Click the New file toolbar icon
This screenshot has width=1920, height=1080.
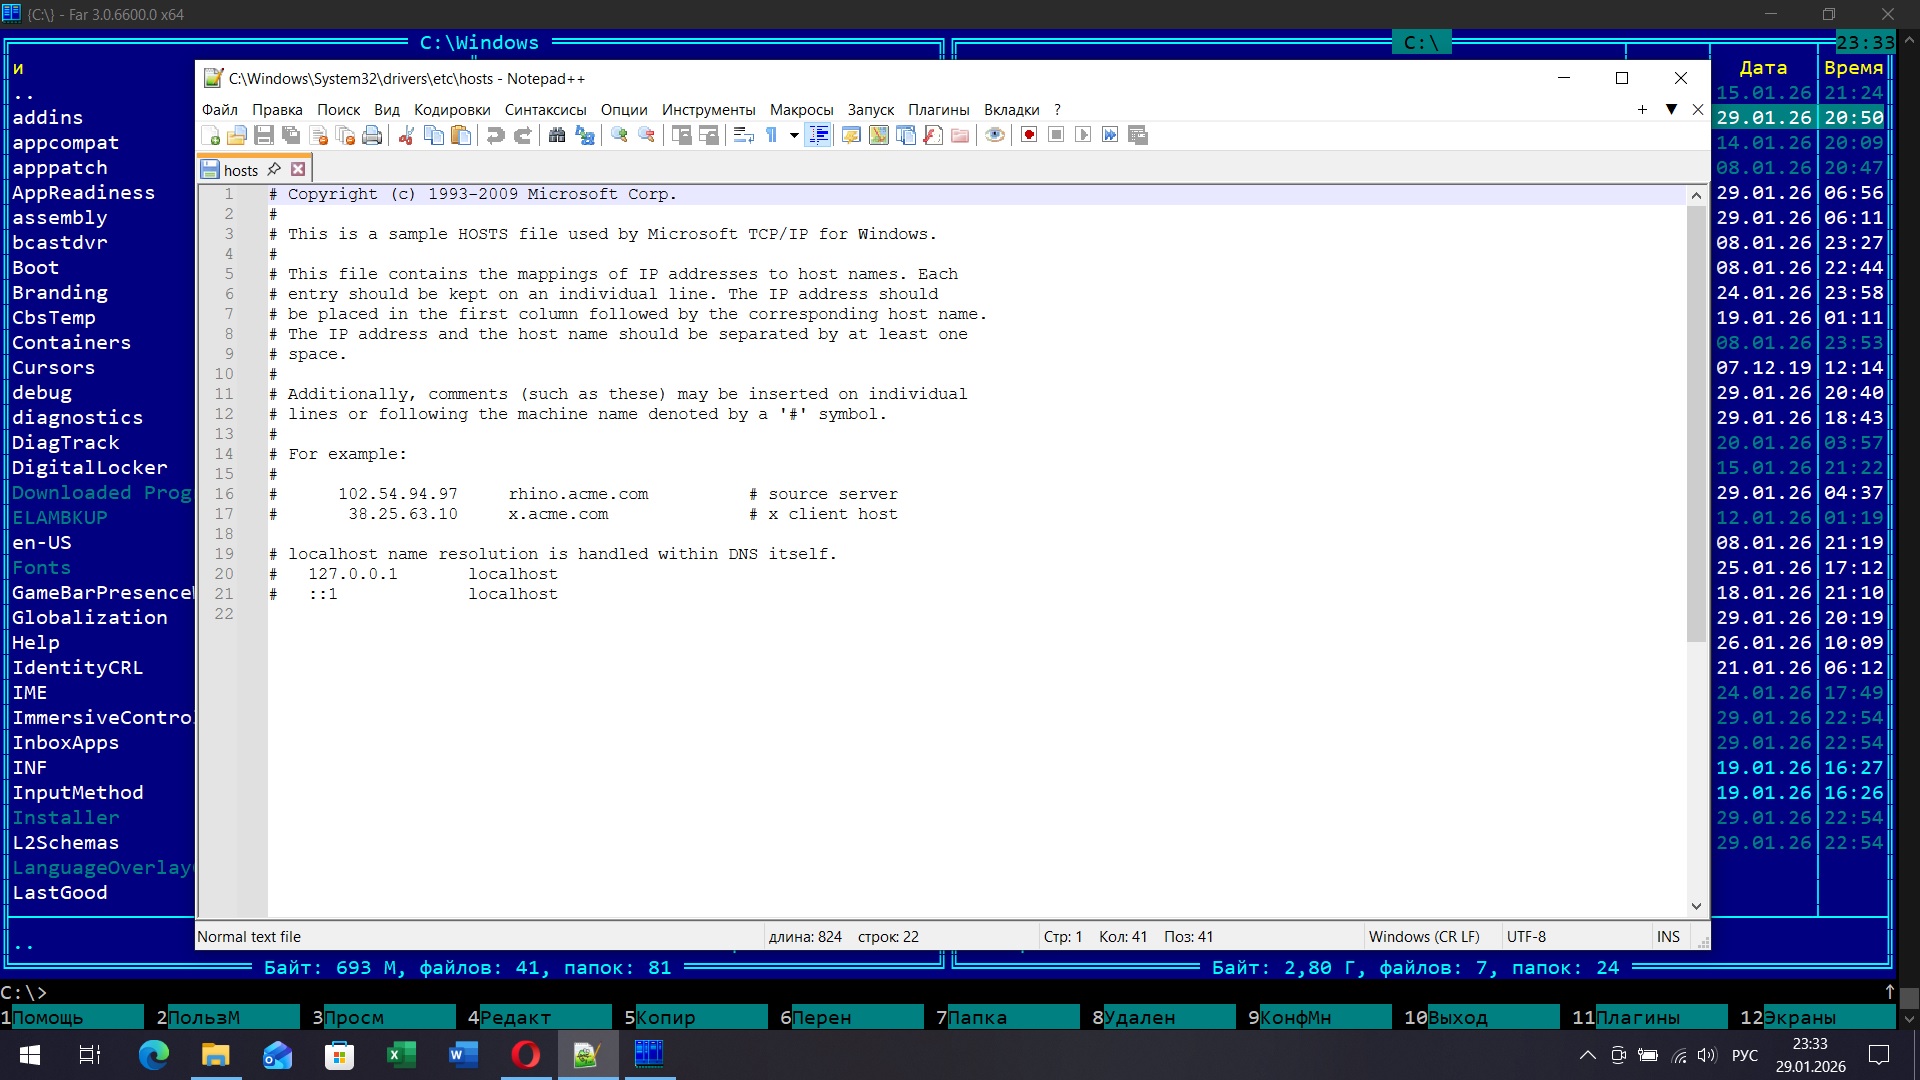[x=211, y=136]
